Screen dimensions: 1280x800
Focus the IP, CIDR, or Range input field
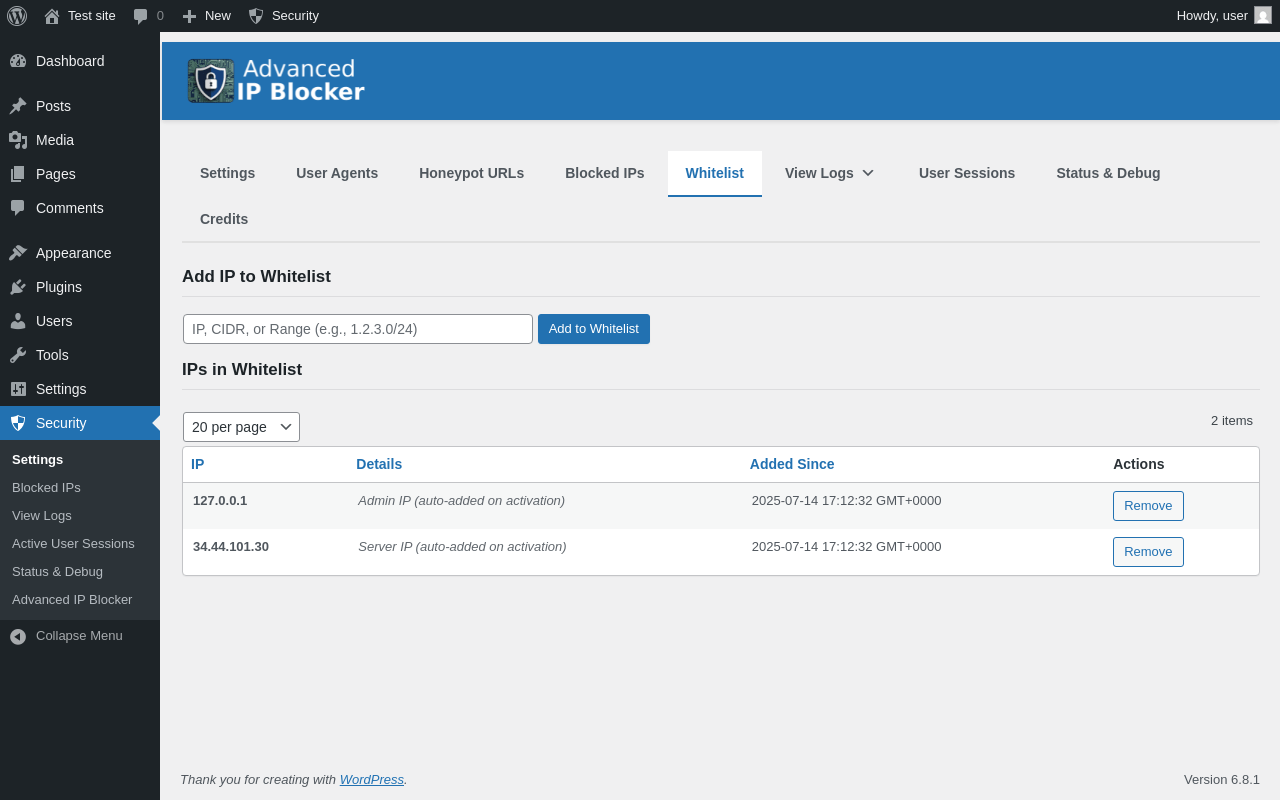click(358, 329)
